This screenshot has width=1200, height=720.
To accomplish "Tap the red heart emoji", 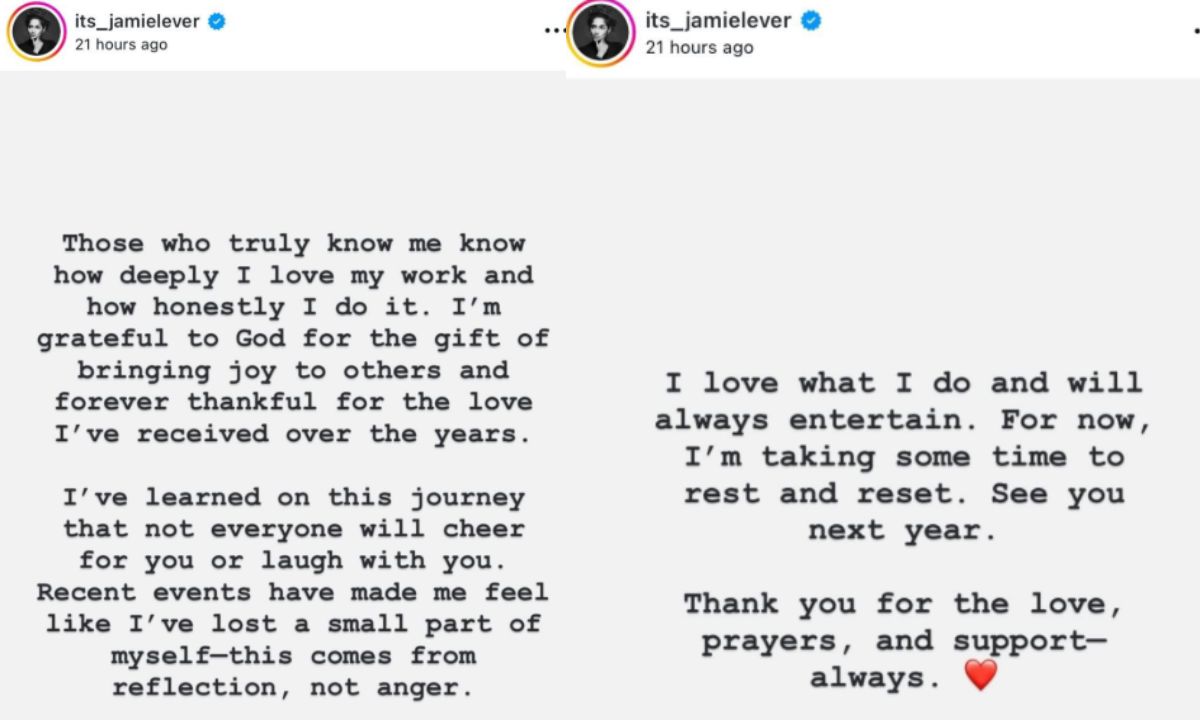I will (x=981, y=676).
